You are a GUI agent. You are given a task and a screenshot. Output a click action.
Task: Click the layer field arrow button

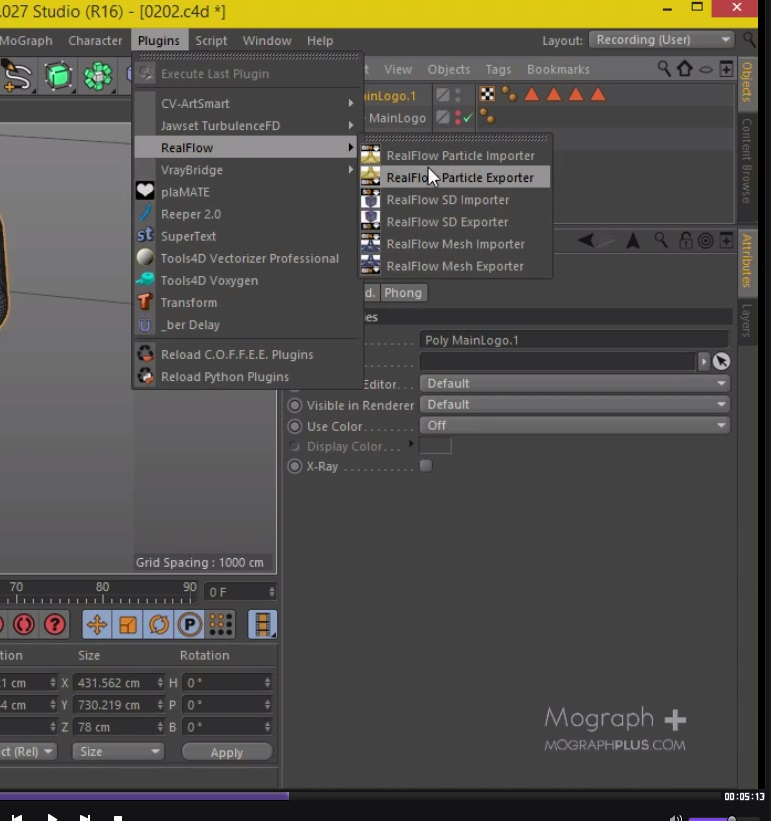(x=703, y=361)
